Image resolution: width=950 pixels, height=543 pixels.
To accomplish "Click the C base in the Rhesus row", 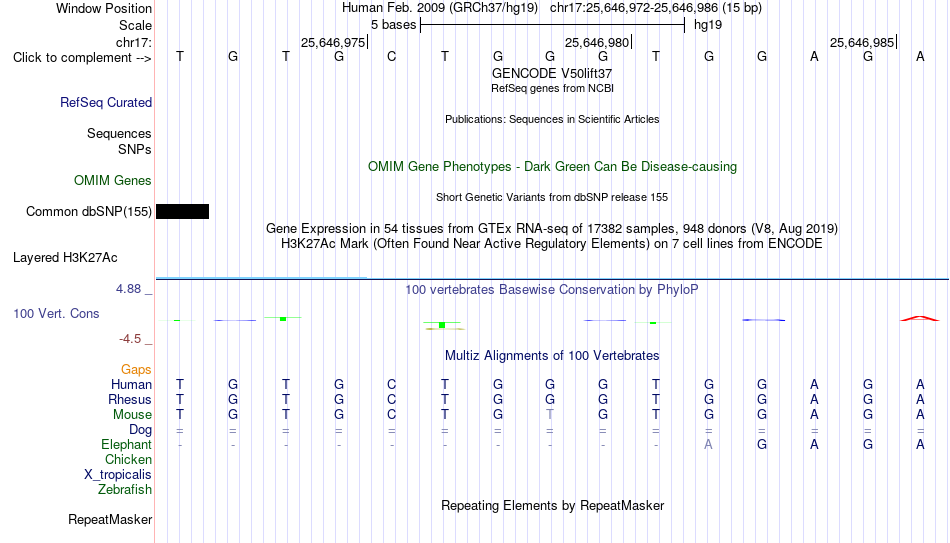I will pos(391,400).
